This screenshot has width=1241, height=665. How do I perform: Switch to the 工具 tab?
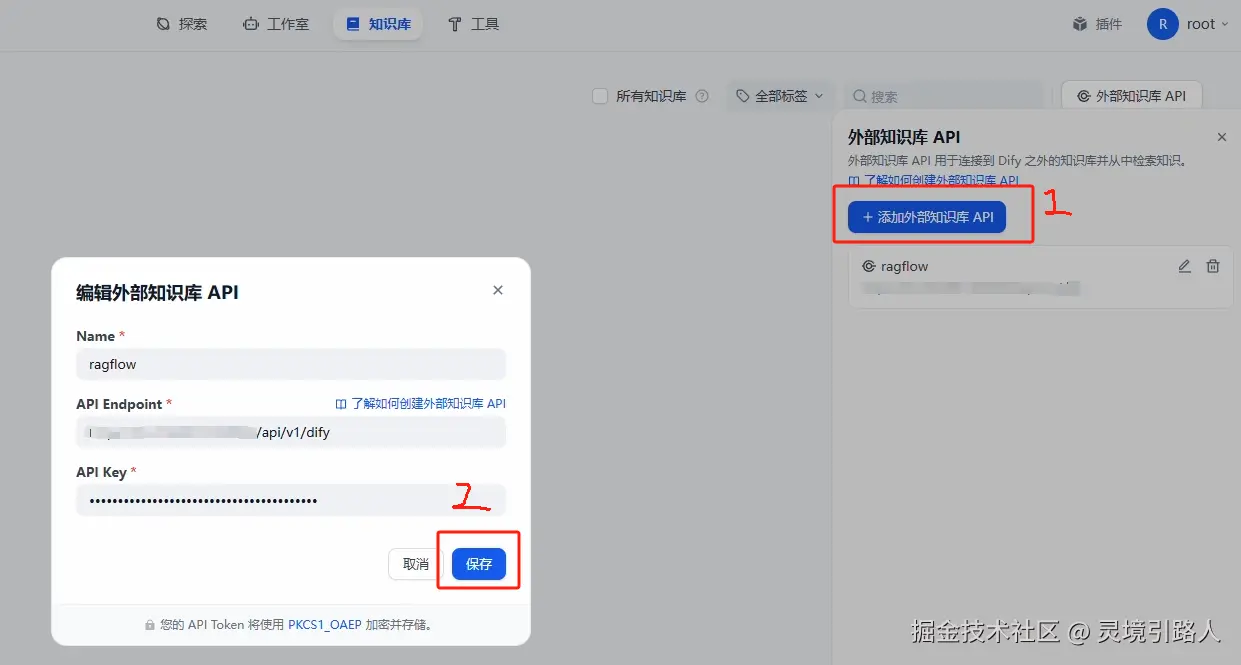[x=472, y=23]
